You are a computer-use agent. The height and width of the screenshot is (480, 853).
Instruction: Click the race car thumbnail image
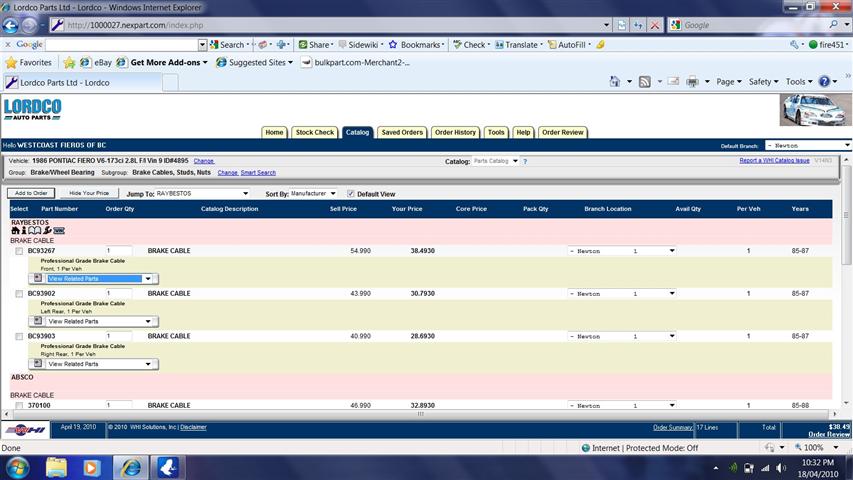click(814, 109)
